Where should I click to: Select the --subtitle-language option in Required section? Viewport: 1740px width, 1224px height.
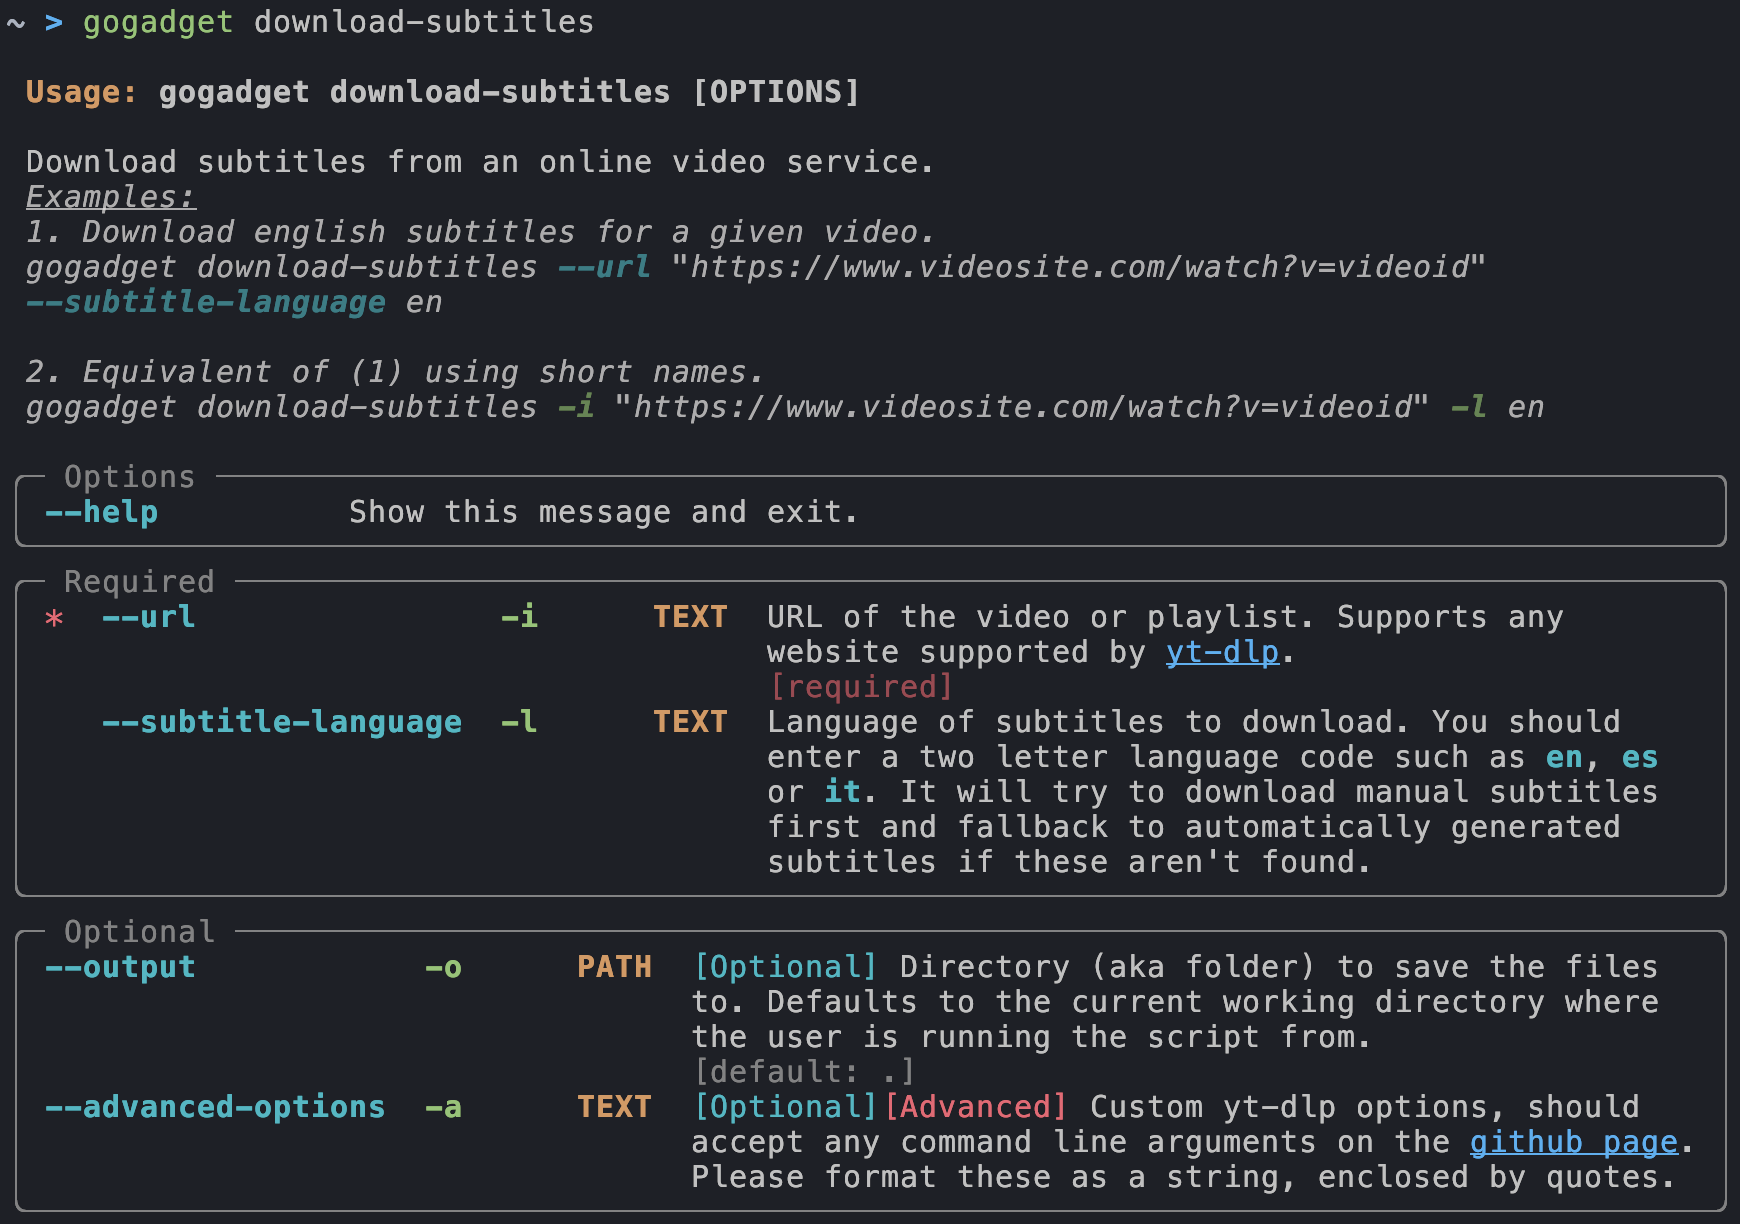pyautogui.click(x=281, y=722)
